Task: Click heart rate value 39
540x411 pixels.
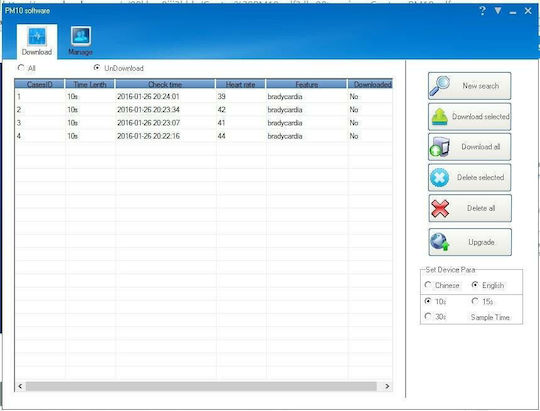Action: 221,96
